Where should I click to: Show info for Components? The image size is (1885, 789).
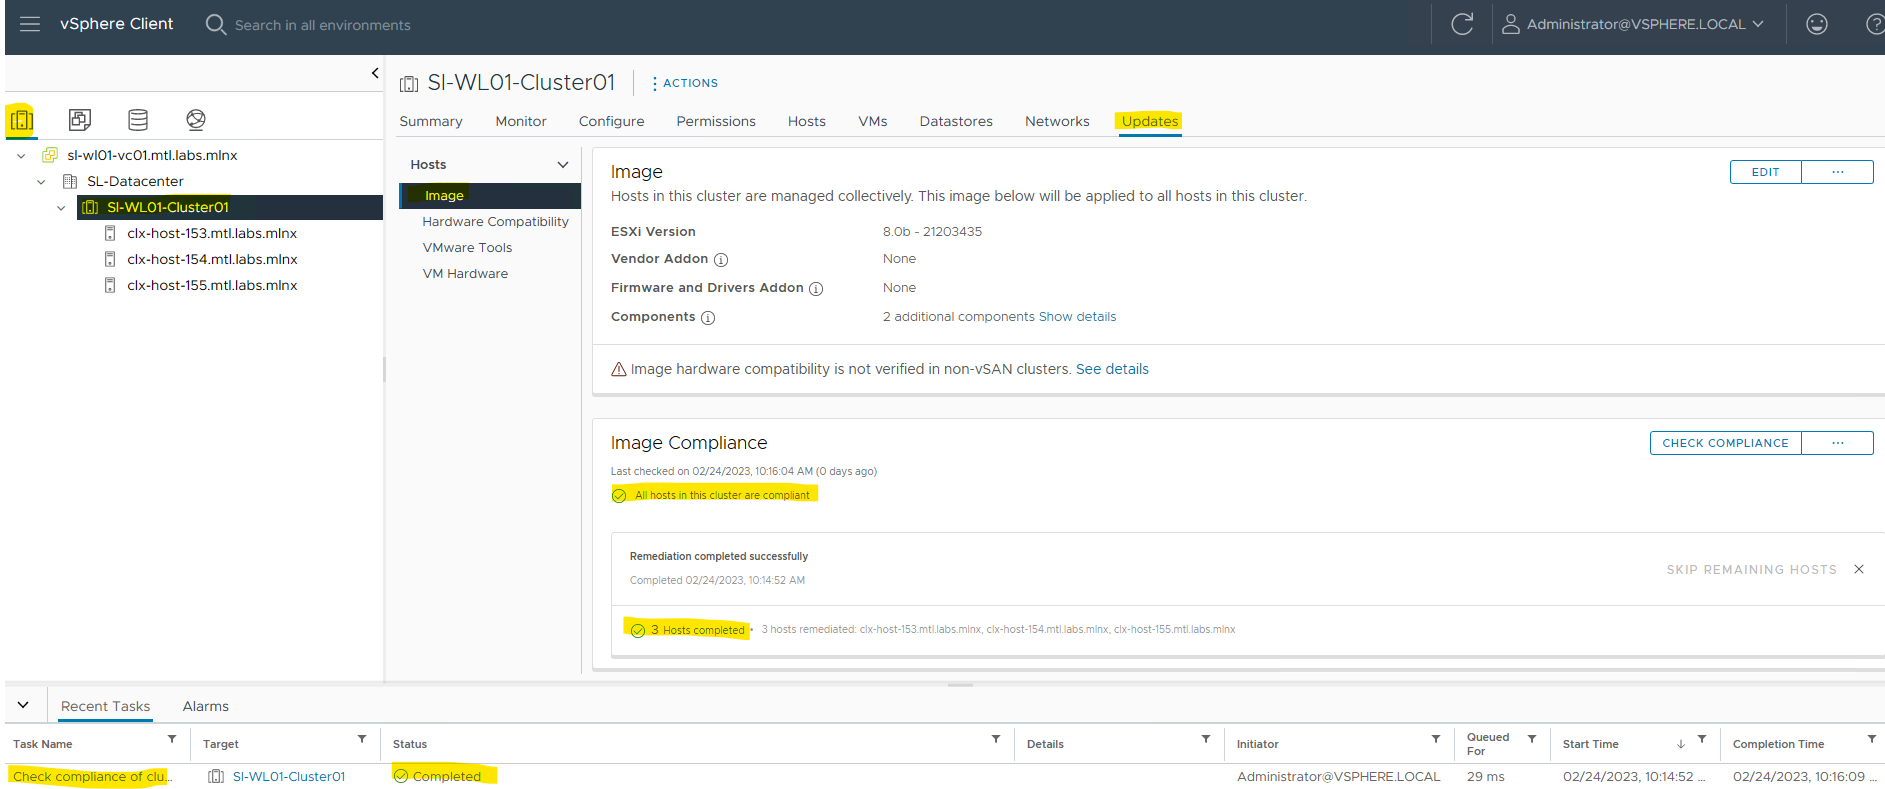(x=708, y=318)
